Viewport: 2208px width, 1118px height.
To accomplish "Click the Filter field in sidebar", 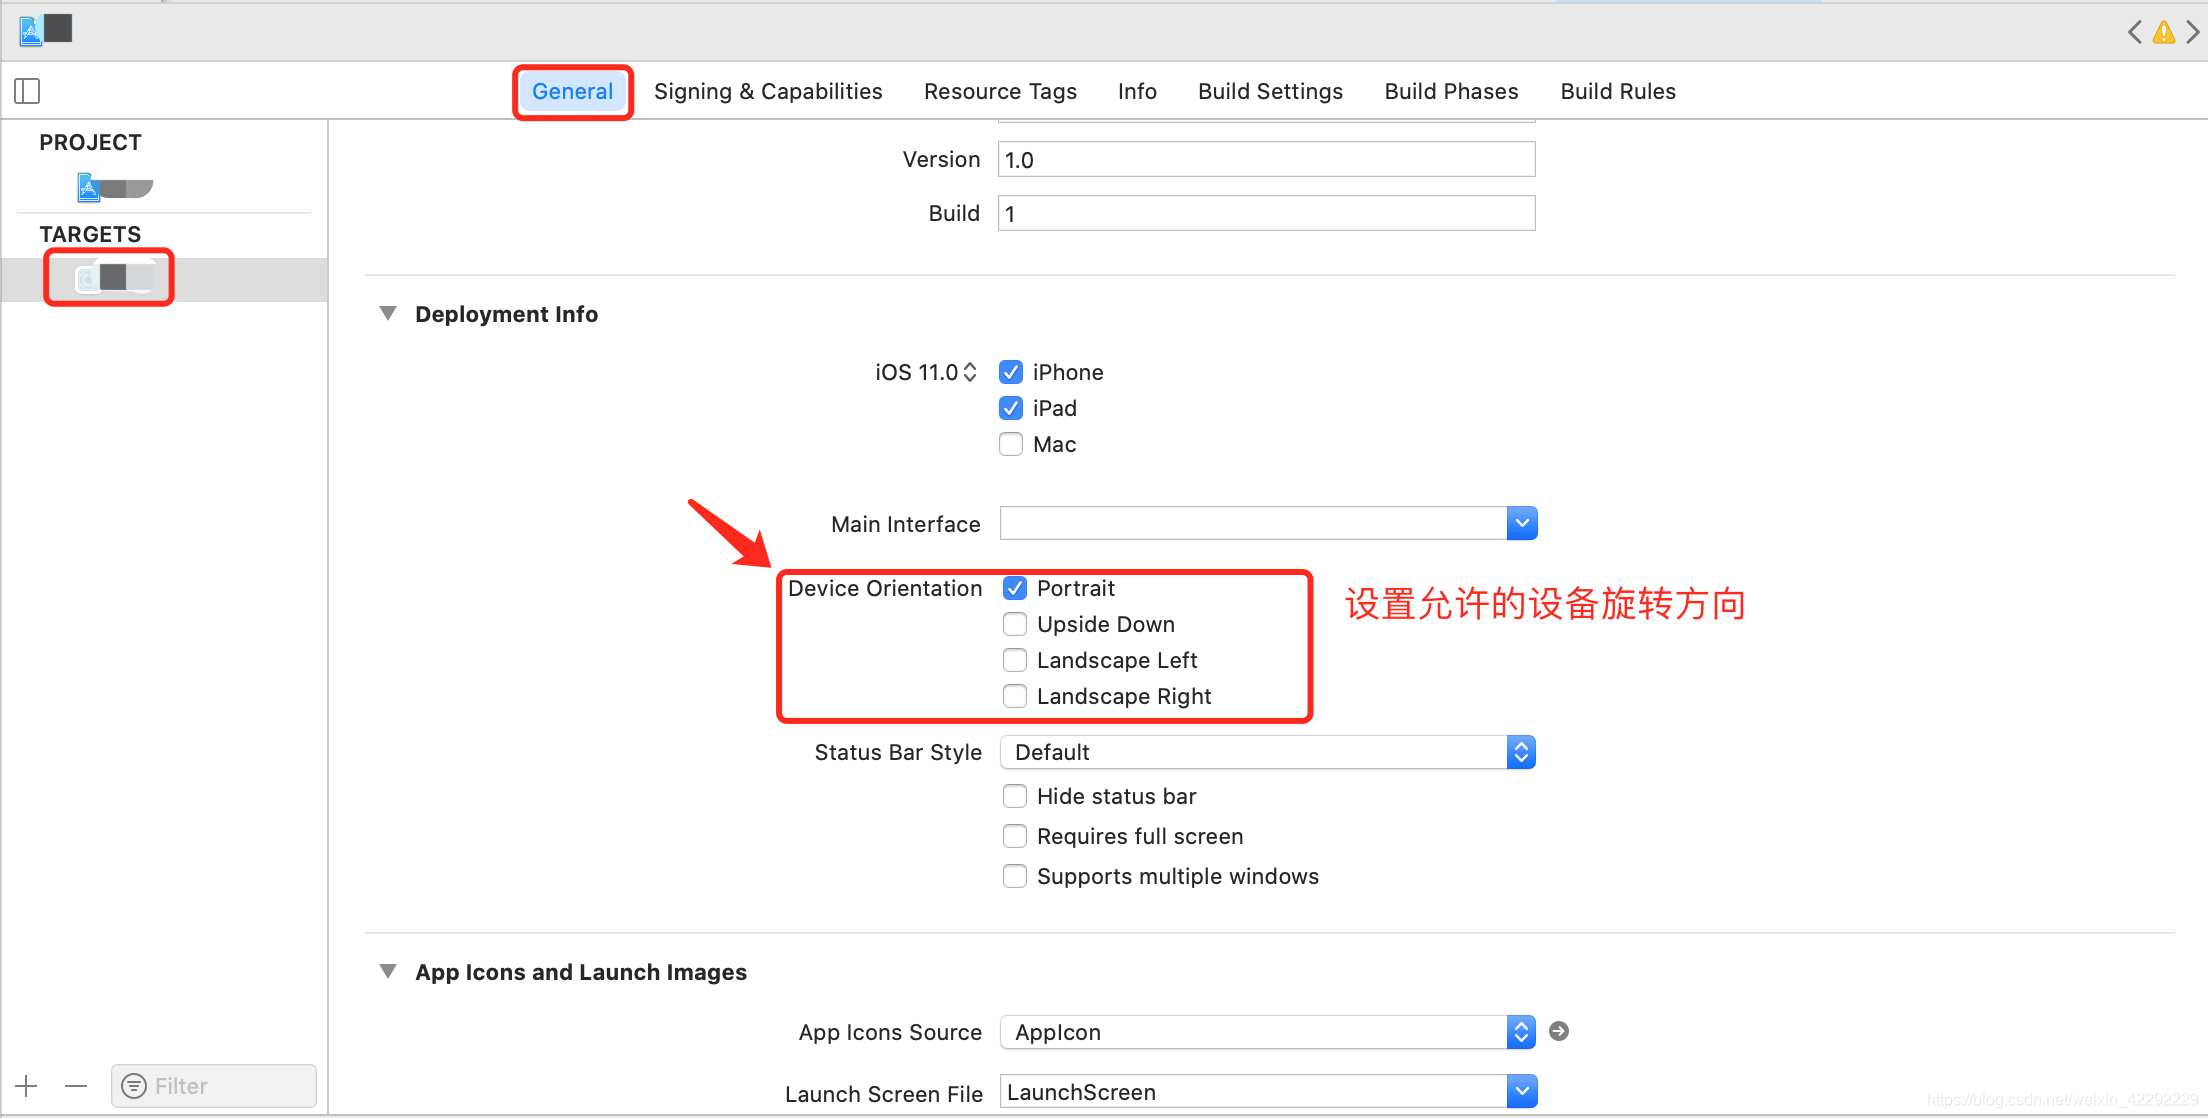I will (214, 1086).
